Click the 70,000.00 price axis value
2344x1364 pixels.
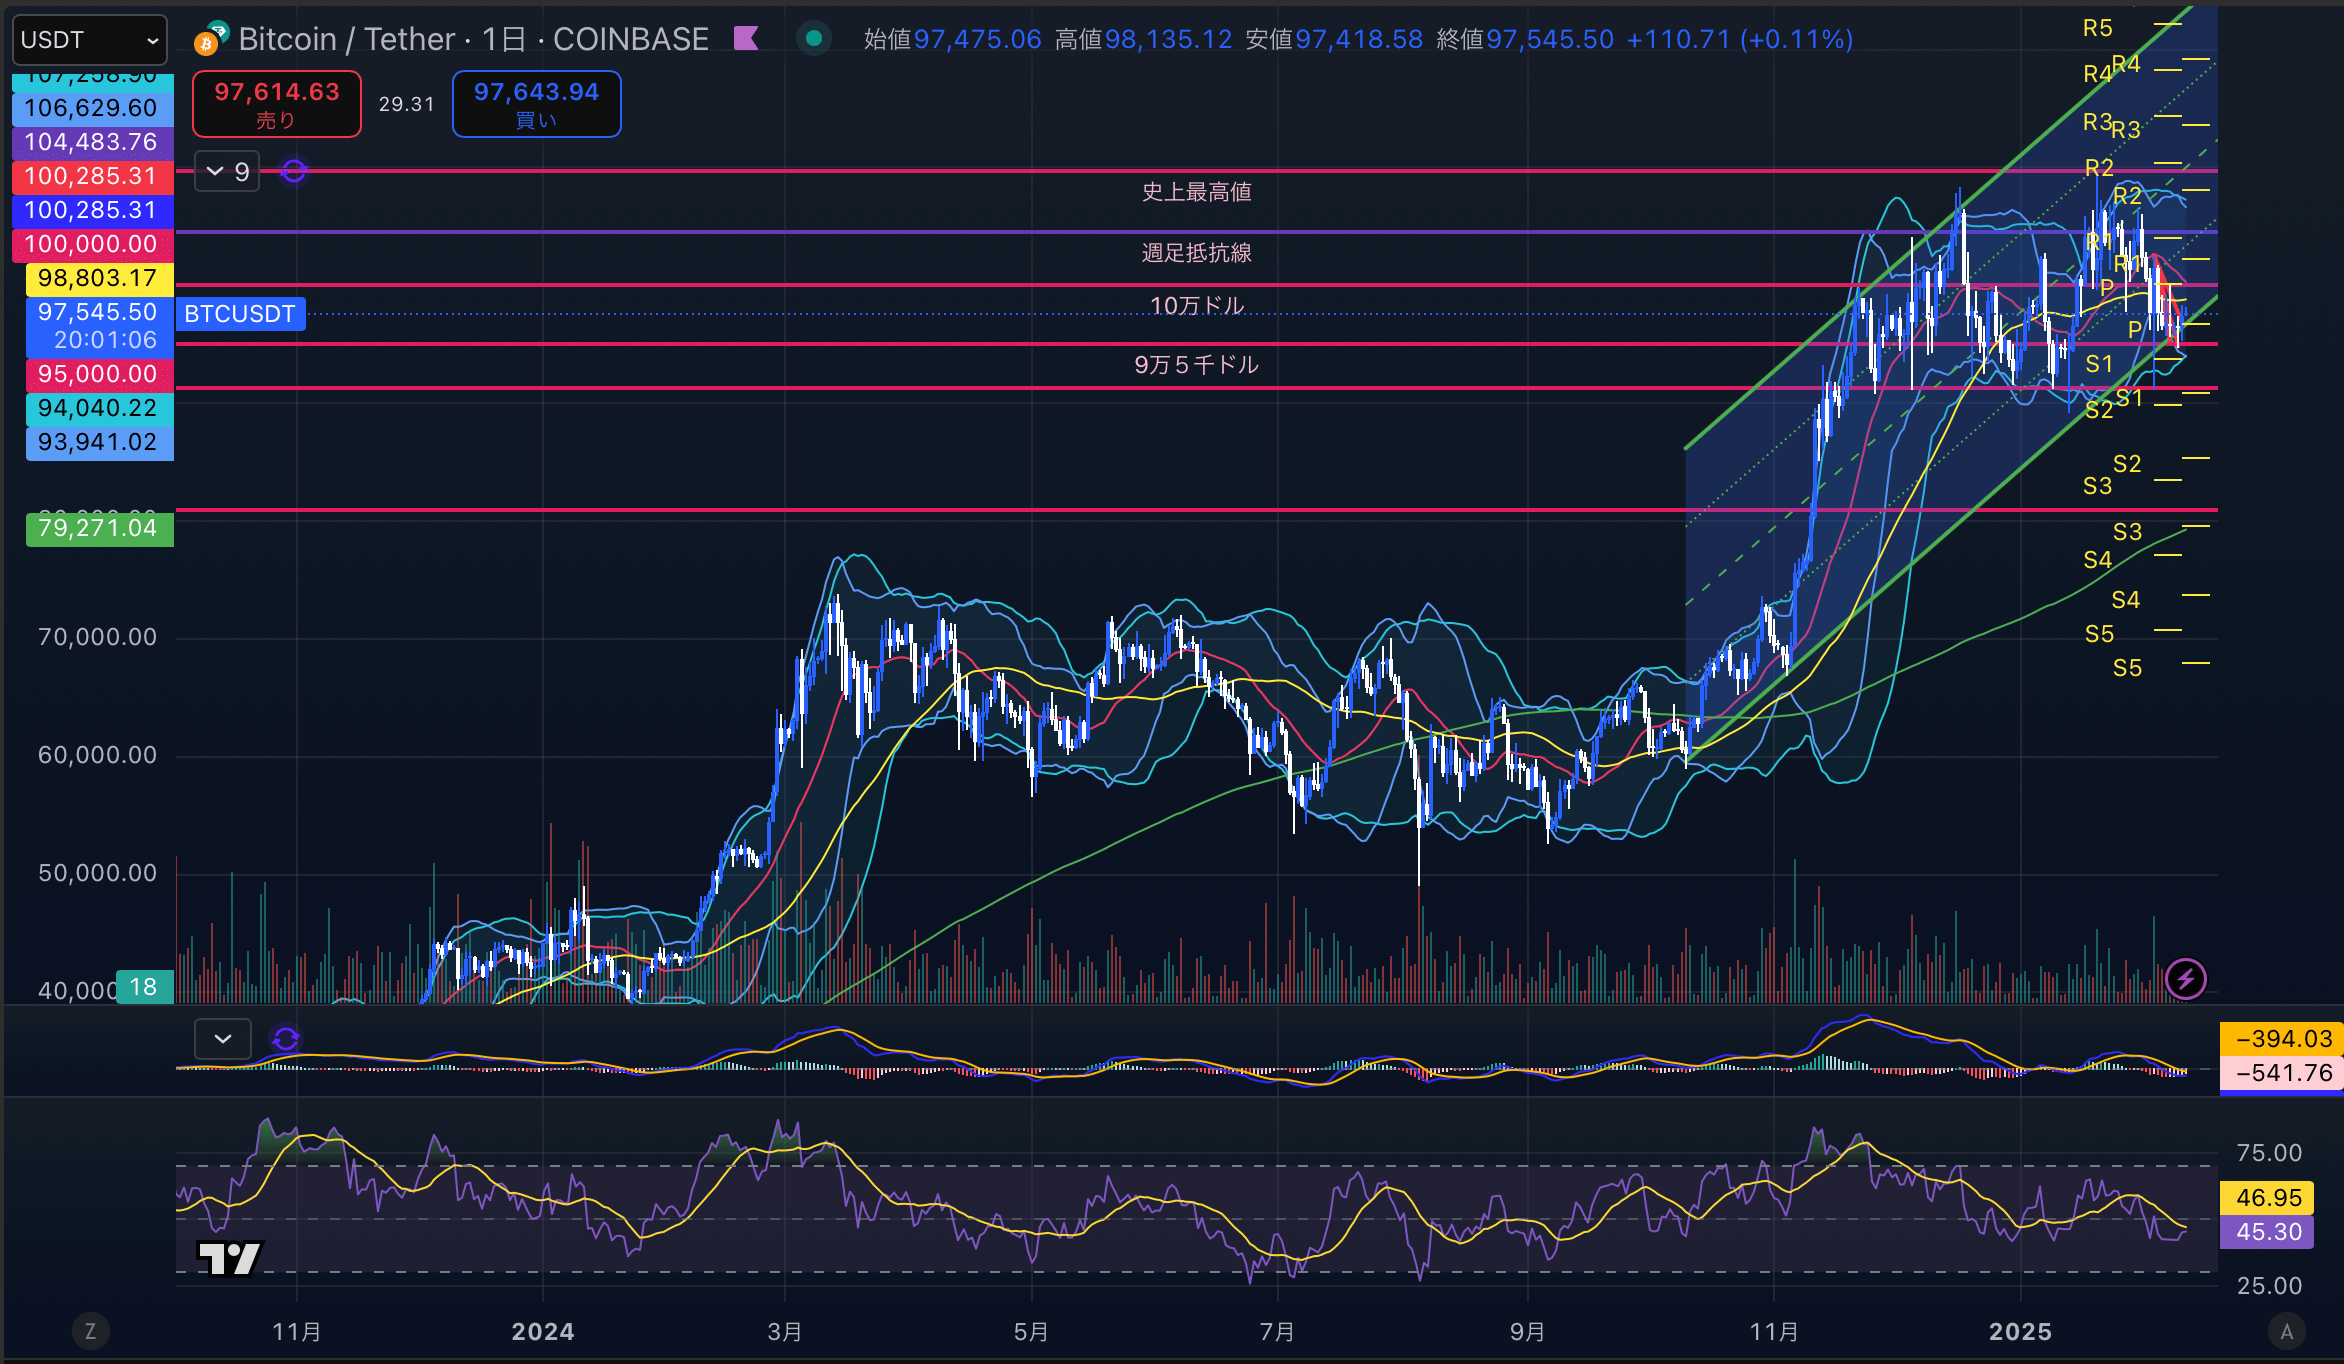coord(98,637)
